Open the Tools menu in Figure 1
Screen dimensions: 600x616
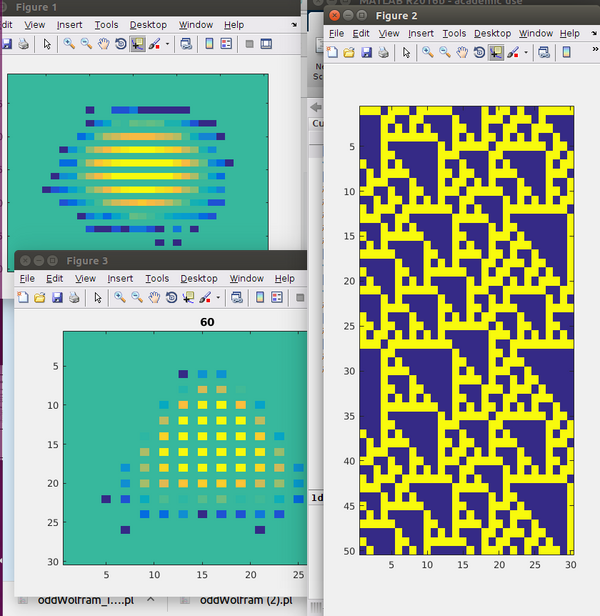click(x=106, y=25)
